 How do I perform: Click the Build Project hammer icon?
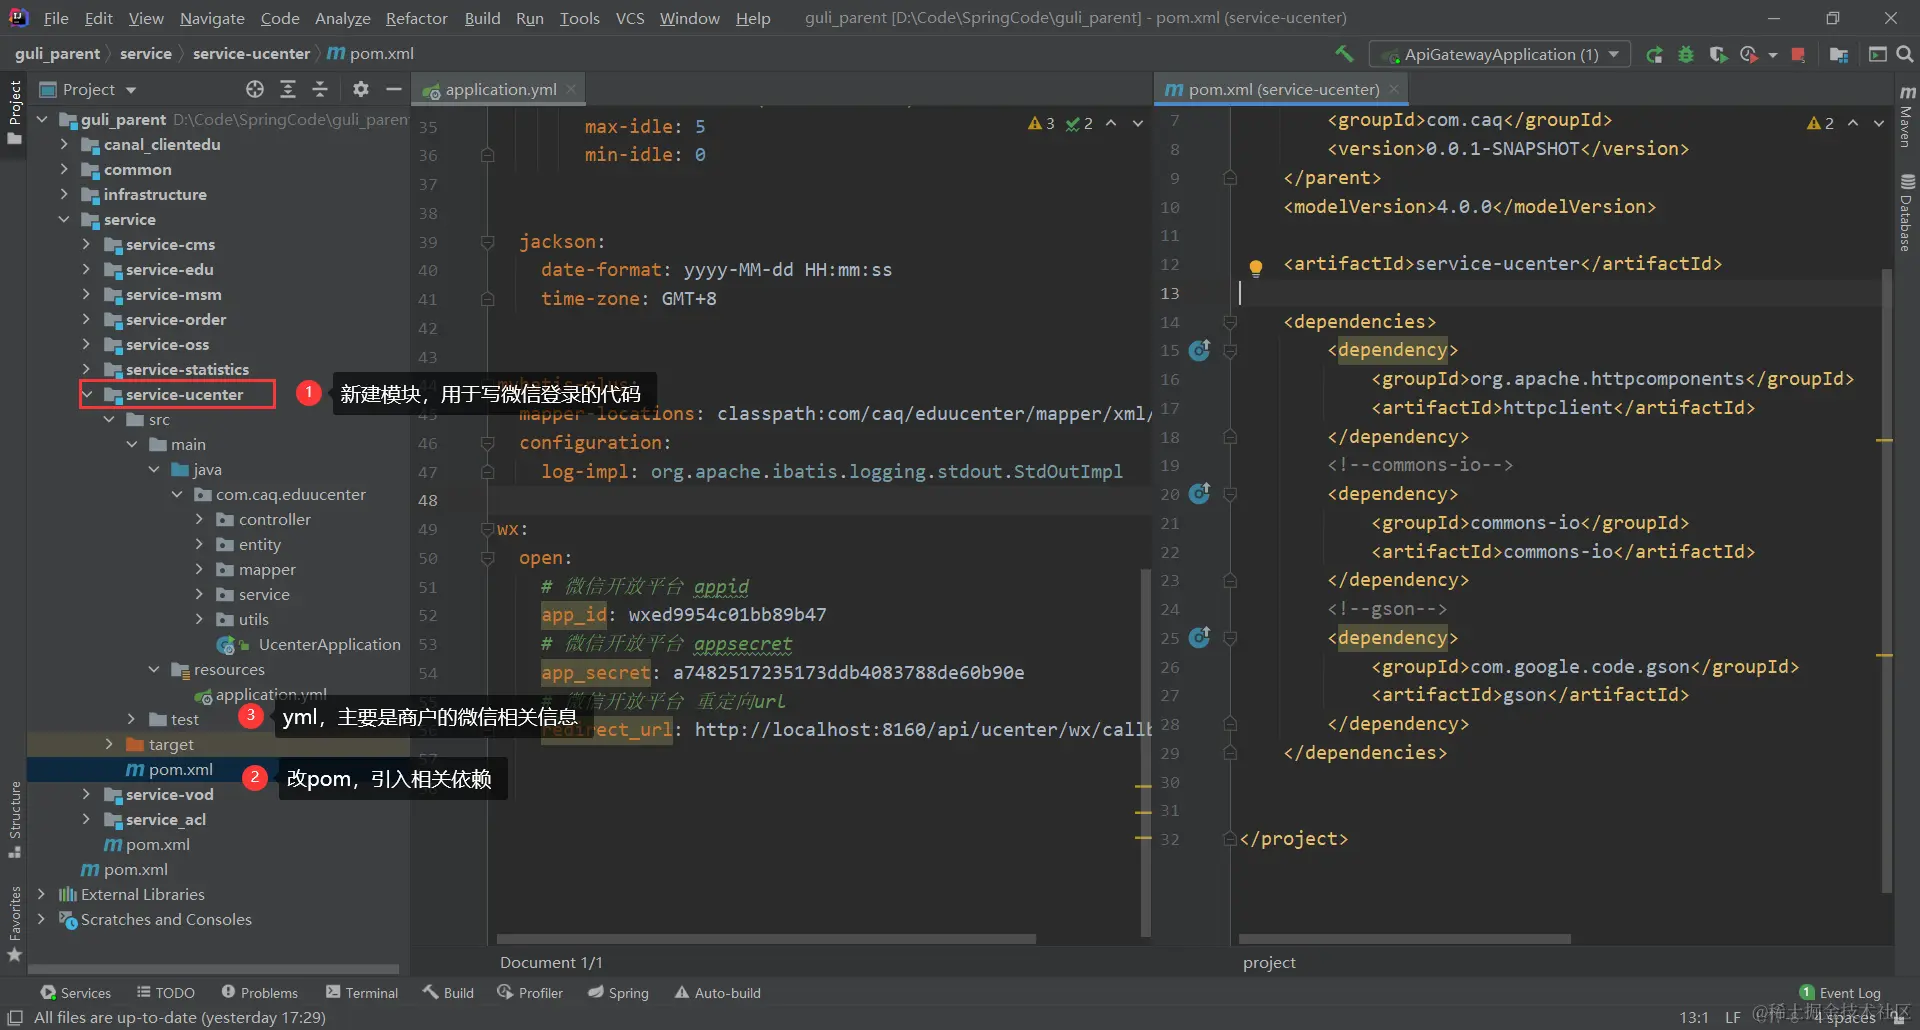1344,54
